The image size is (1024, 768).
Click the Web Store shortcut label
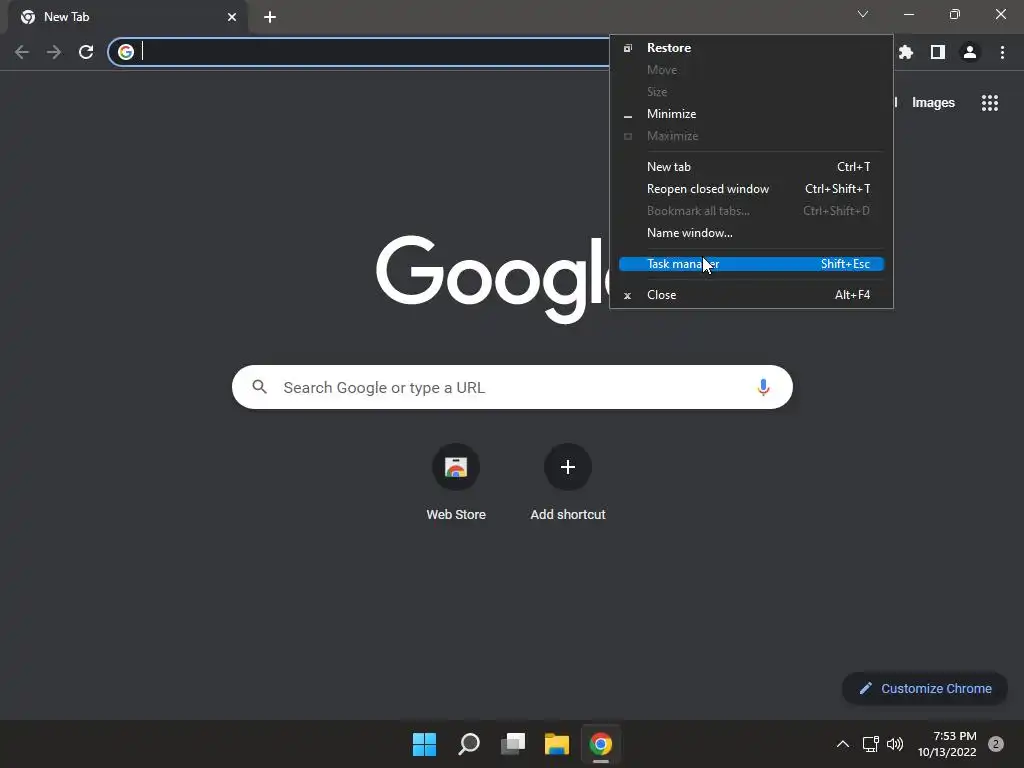point(456,515)
